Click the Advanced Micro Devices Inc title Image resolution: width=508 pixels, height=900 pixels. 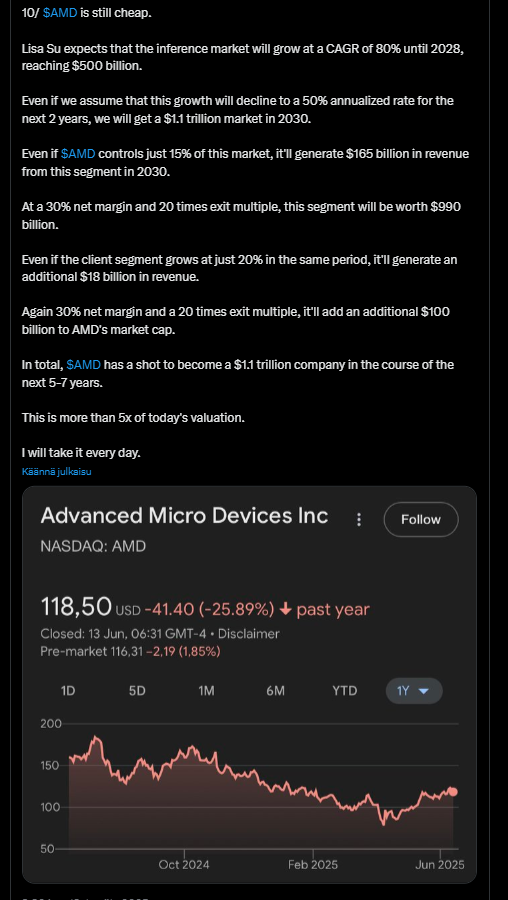pyautogui.click(x=184, y=515)
